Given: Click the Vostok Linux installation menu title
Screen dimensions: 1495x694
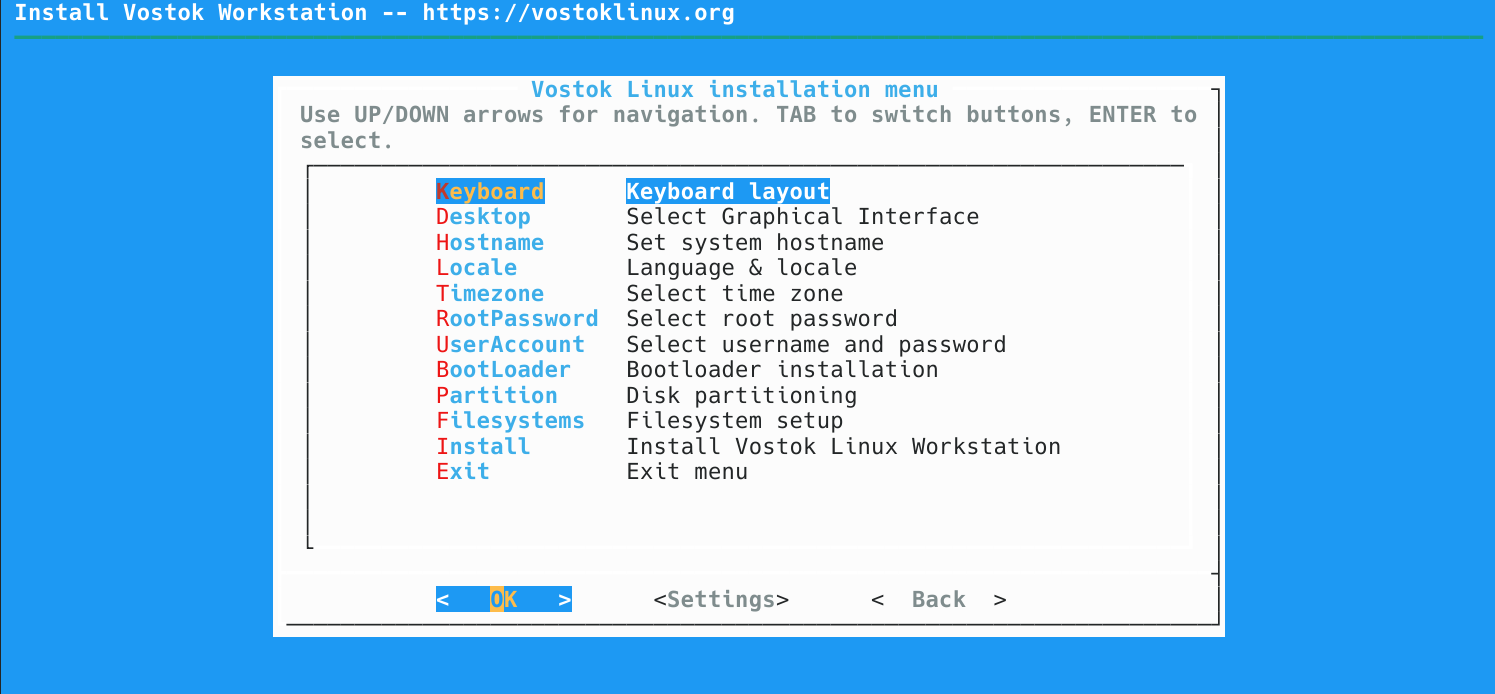Looking at the screenshot, I should click(735, 89).
